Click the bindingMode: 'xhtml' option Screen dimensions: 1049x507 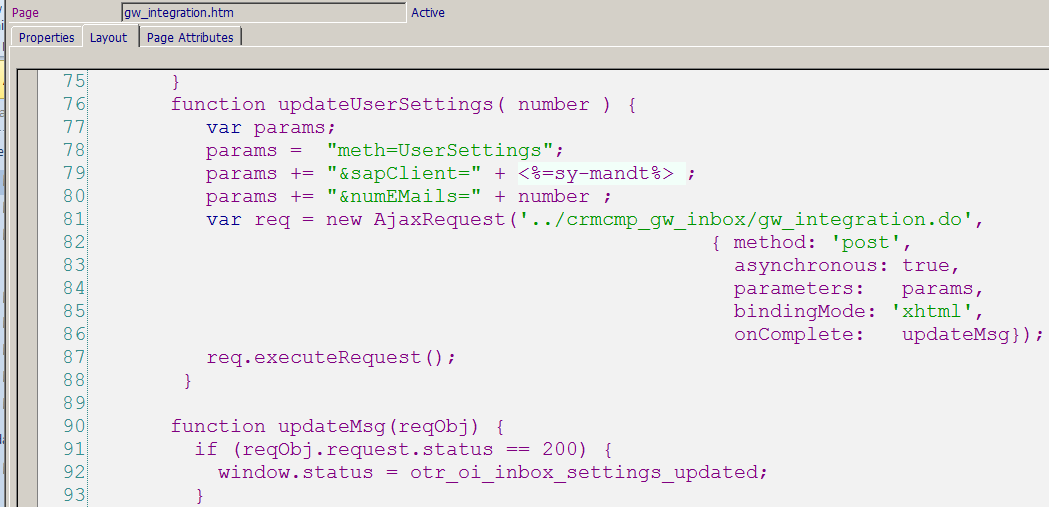coord(858,312)
